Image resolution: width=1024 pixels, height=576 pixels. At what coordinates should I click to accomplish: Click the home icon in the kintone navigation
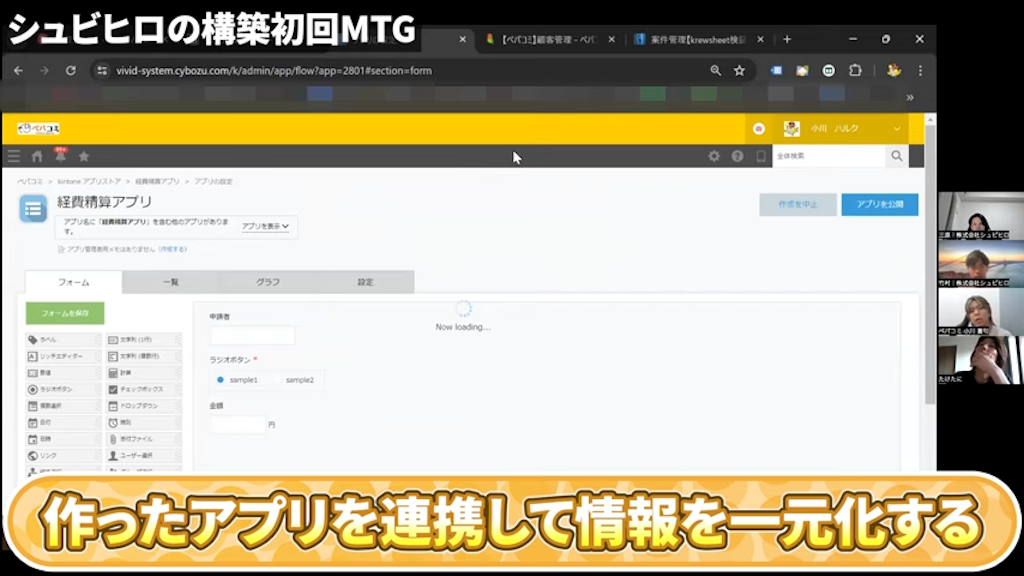point(36,155)
